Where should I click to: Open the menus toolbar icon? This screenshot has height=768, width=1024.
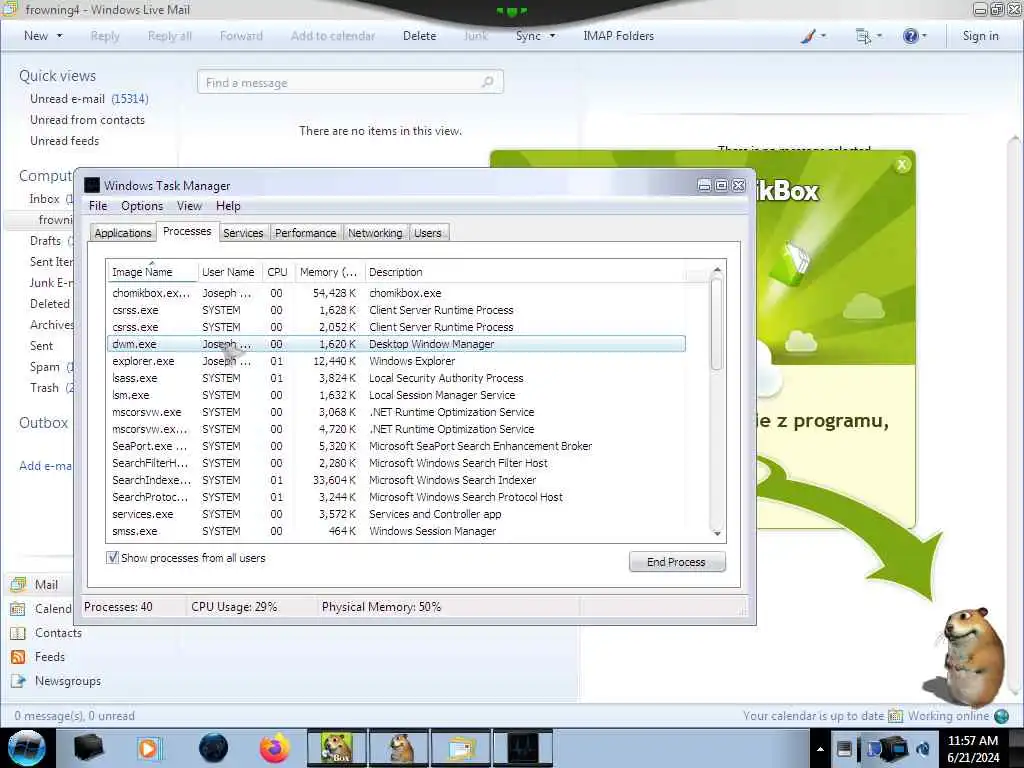click(869, 36)
